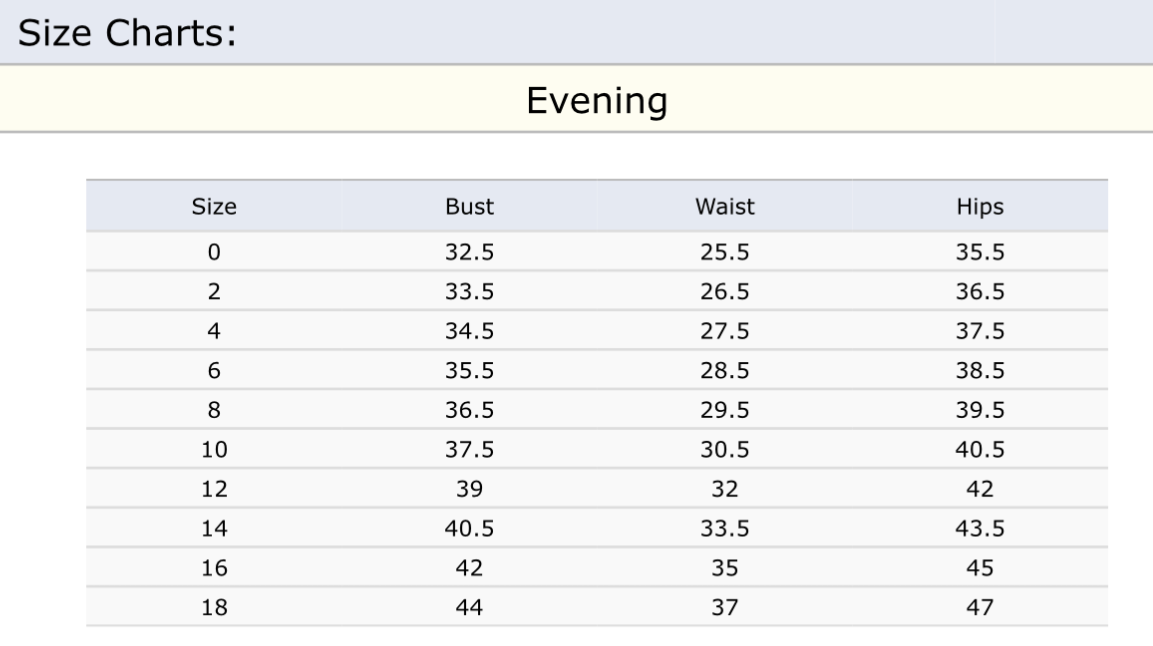1153x646 pixels.
Task: Click waist value 30.5 for size 10
Action: click(x=724, y=450)
